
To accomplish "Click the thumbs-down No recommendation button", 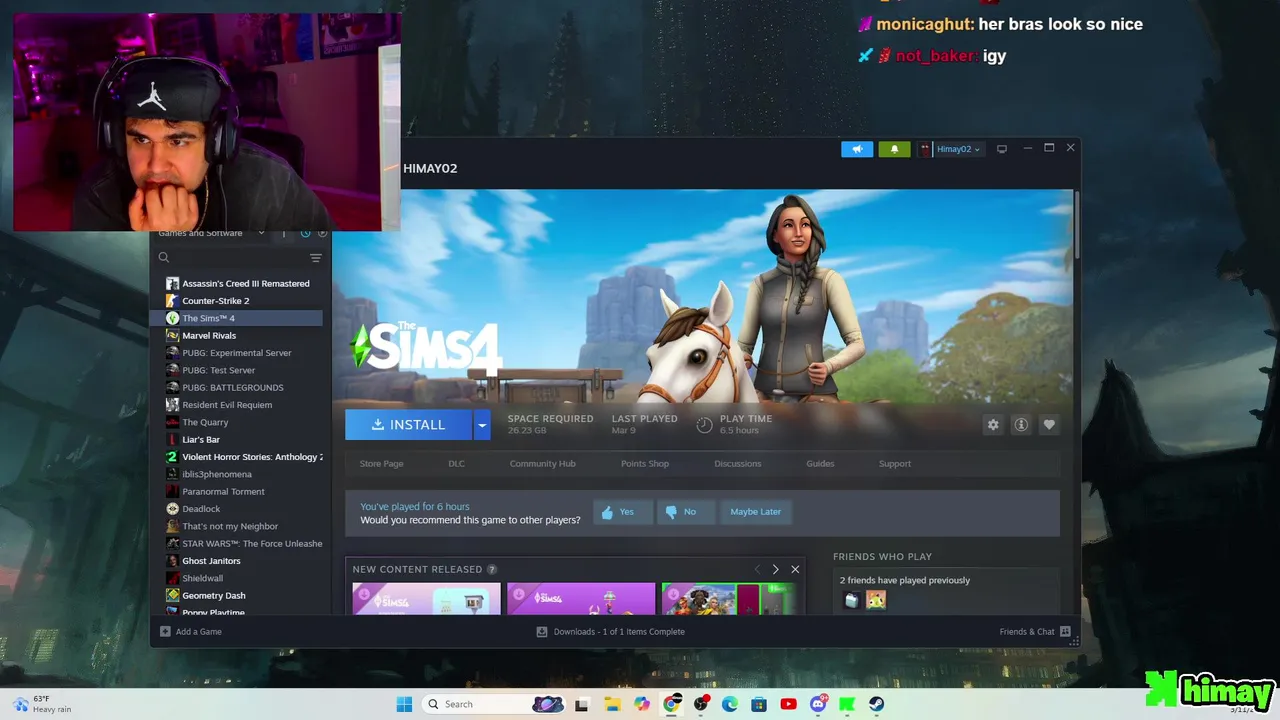I will [685, 512].
